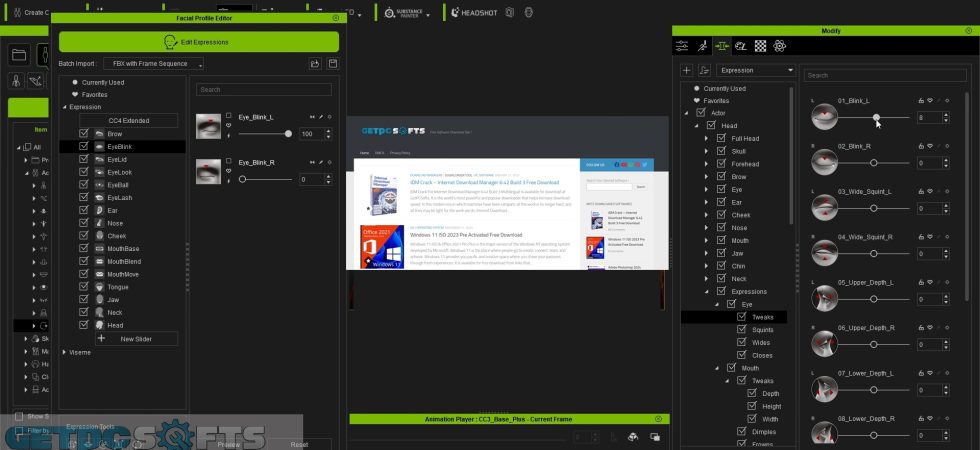This screenshot has width=980, height=450.
Task: Click the New Slider button
Action: pyautogui.click(x=136, y=339)
